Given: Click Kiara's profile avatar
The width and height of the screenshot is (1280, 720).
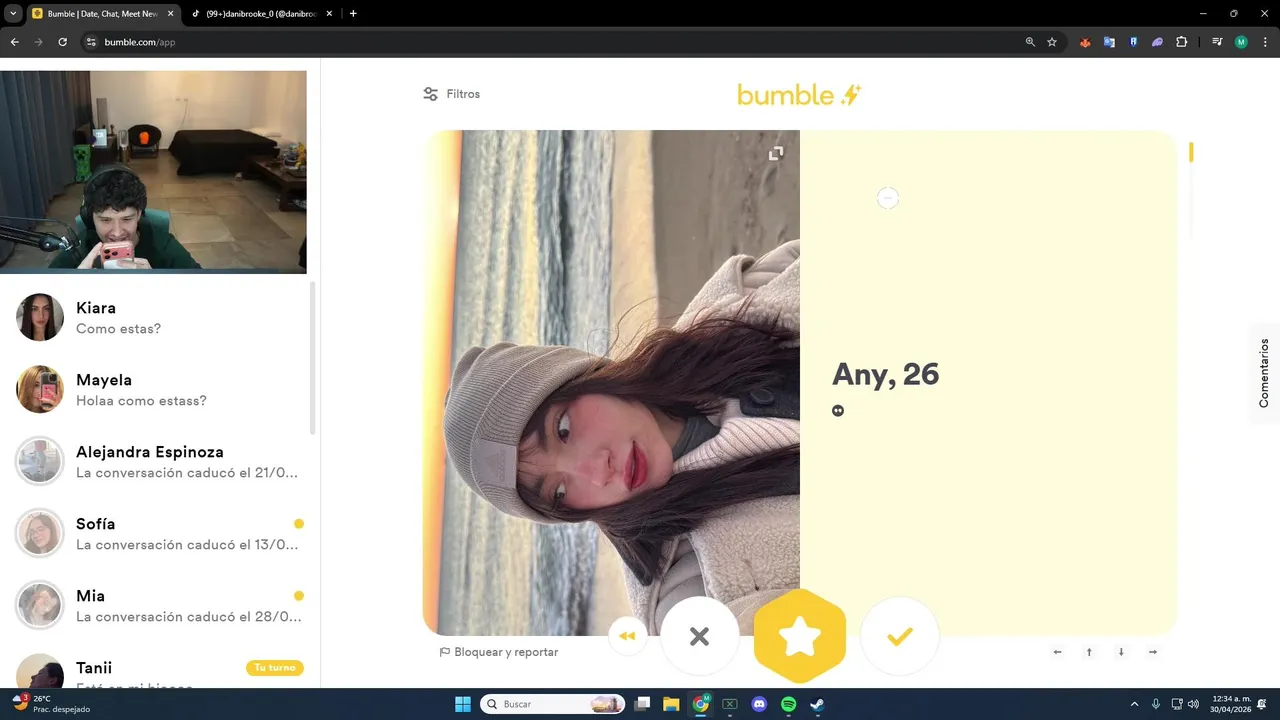Looking at the screenshot, I should (x=40, y=317).
